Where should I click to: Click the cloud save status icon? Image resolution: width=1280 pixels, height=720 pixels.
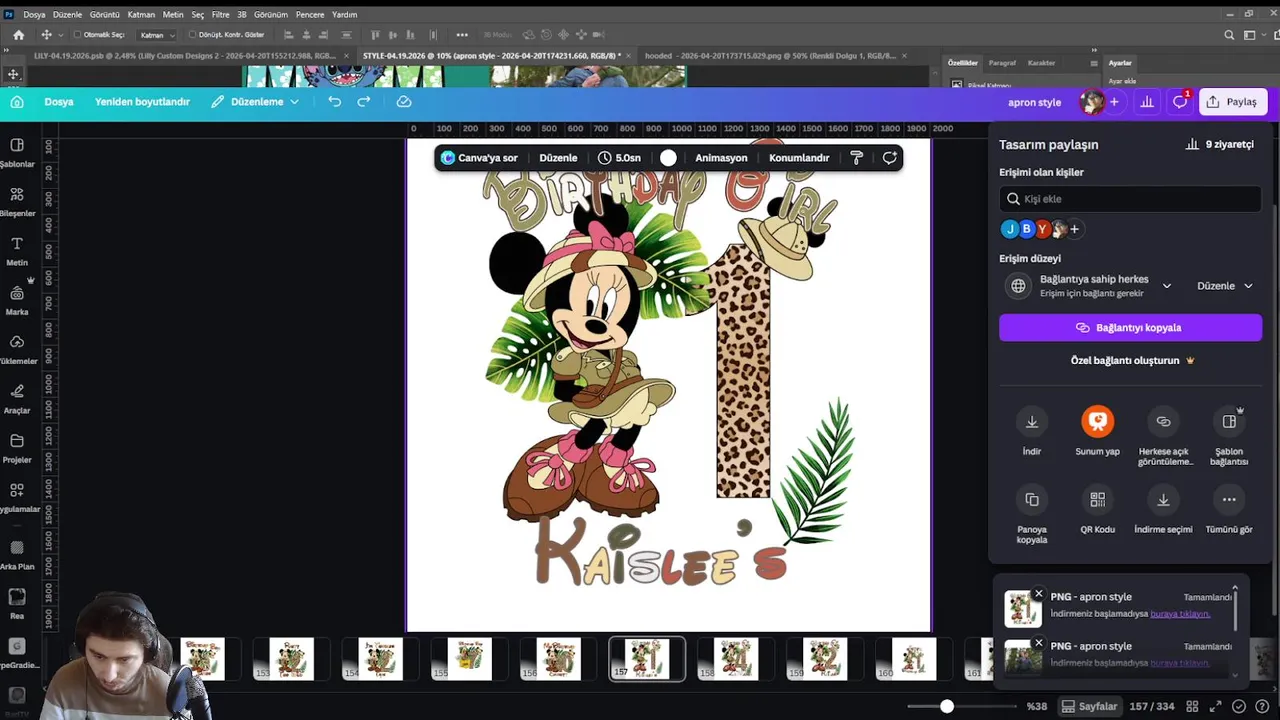click(404, 102)
